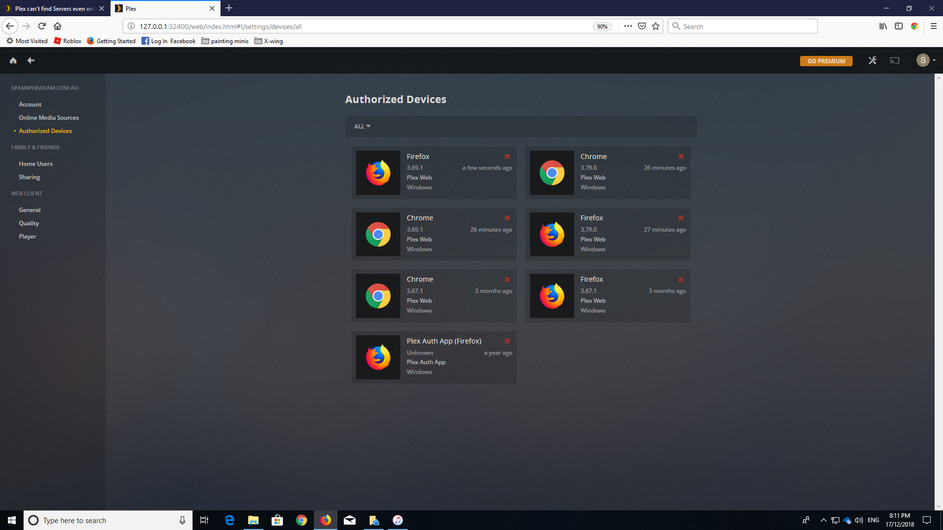
Task: Remove Chrome 3.69.1 device
Action: pos(507,218)
